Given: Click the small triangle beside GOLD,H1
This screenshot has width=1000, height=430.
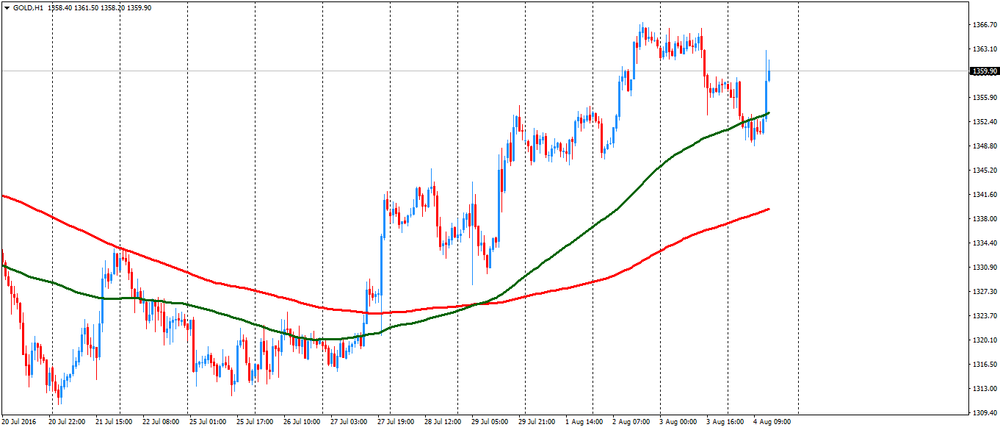Looking at the screenshot, I should 7,7.
